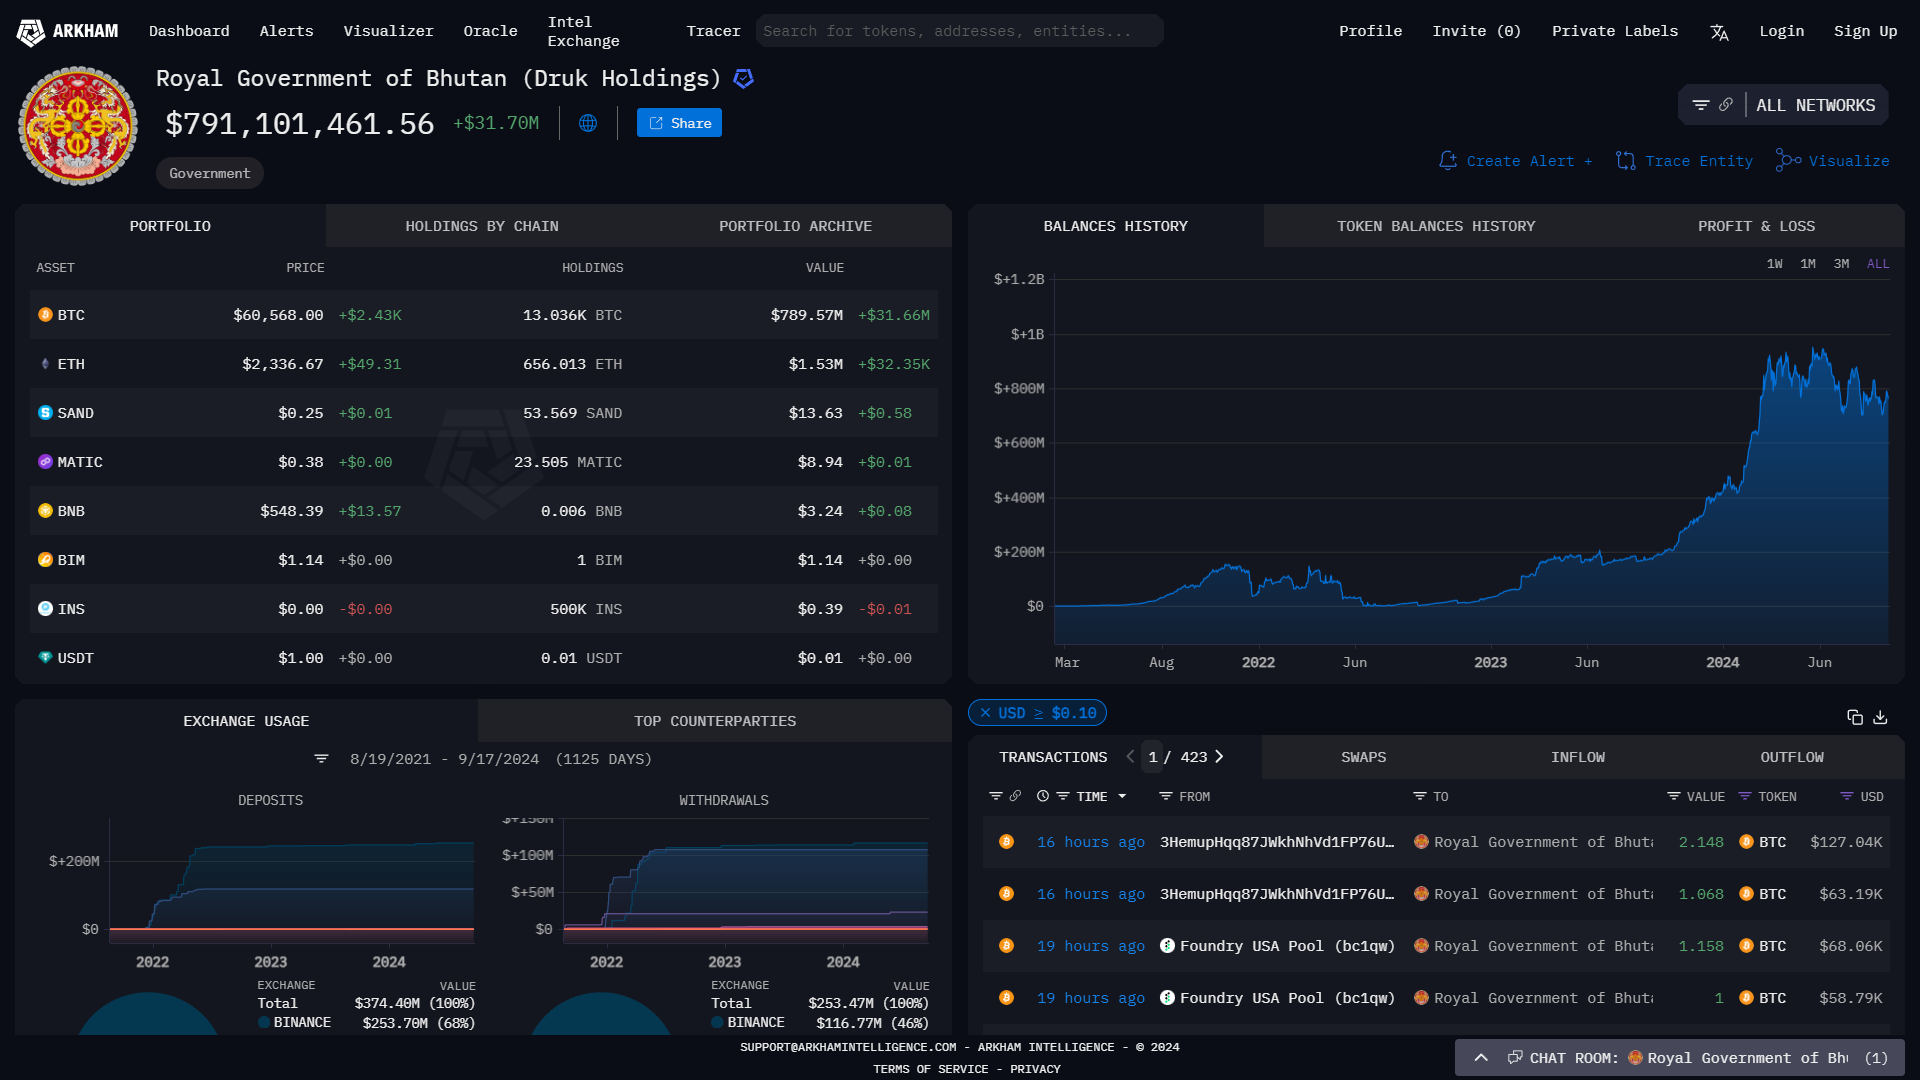
Task: Remove the USD ≥ $0.10 filter chip
Action: [985, 713]
